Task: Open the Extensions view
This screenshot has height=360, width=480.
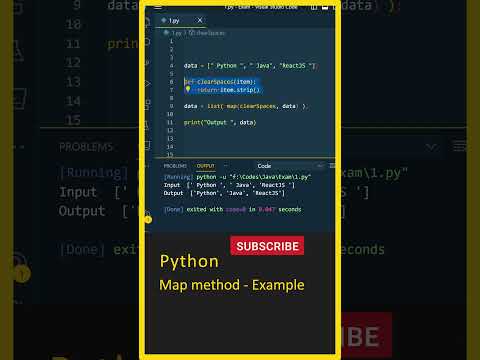Action: (147, 104)
